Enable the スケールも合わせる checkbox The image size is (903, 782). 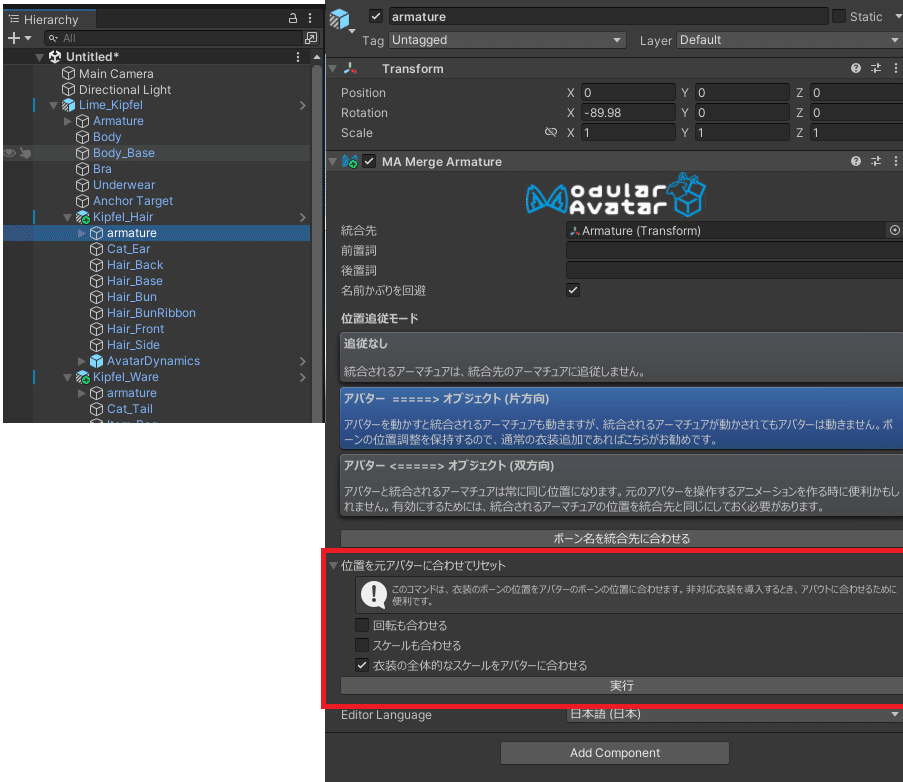click(x=361, y=644)
